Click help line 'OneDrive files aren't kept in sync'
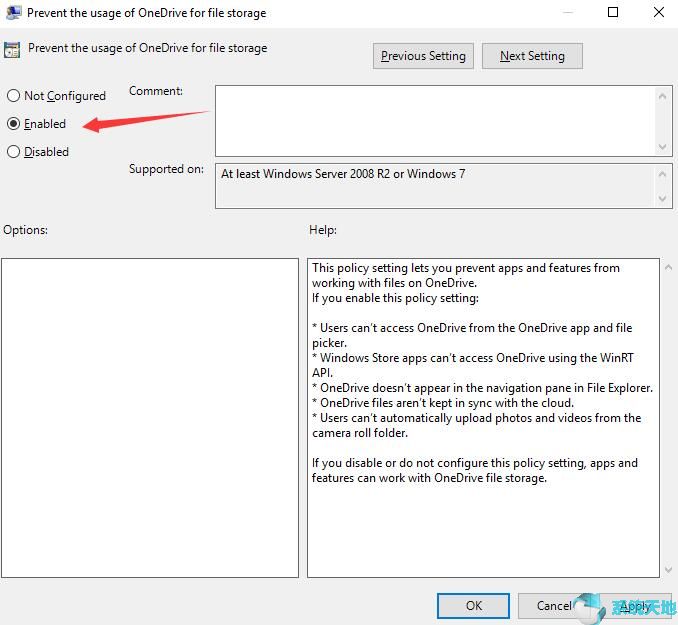678x625 pixels. pos(443,403)
